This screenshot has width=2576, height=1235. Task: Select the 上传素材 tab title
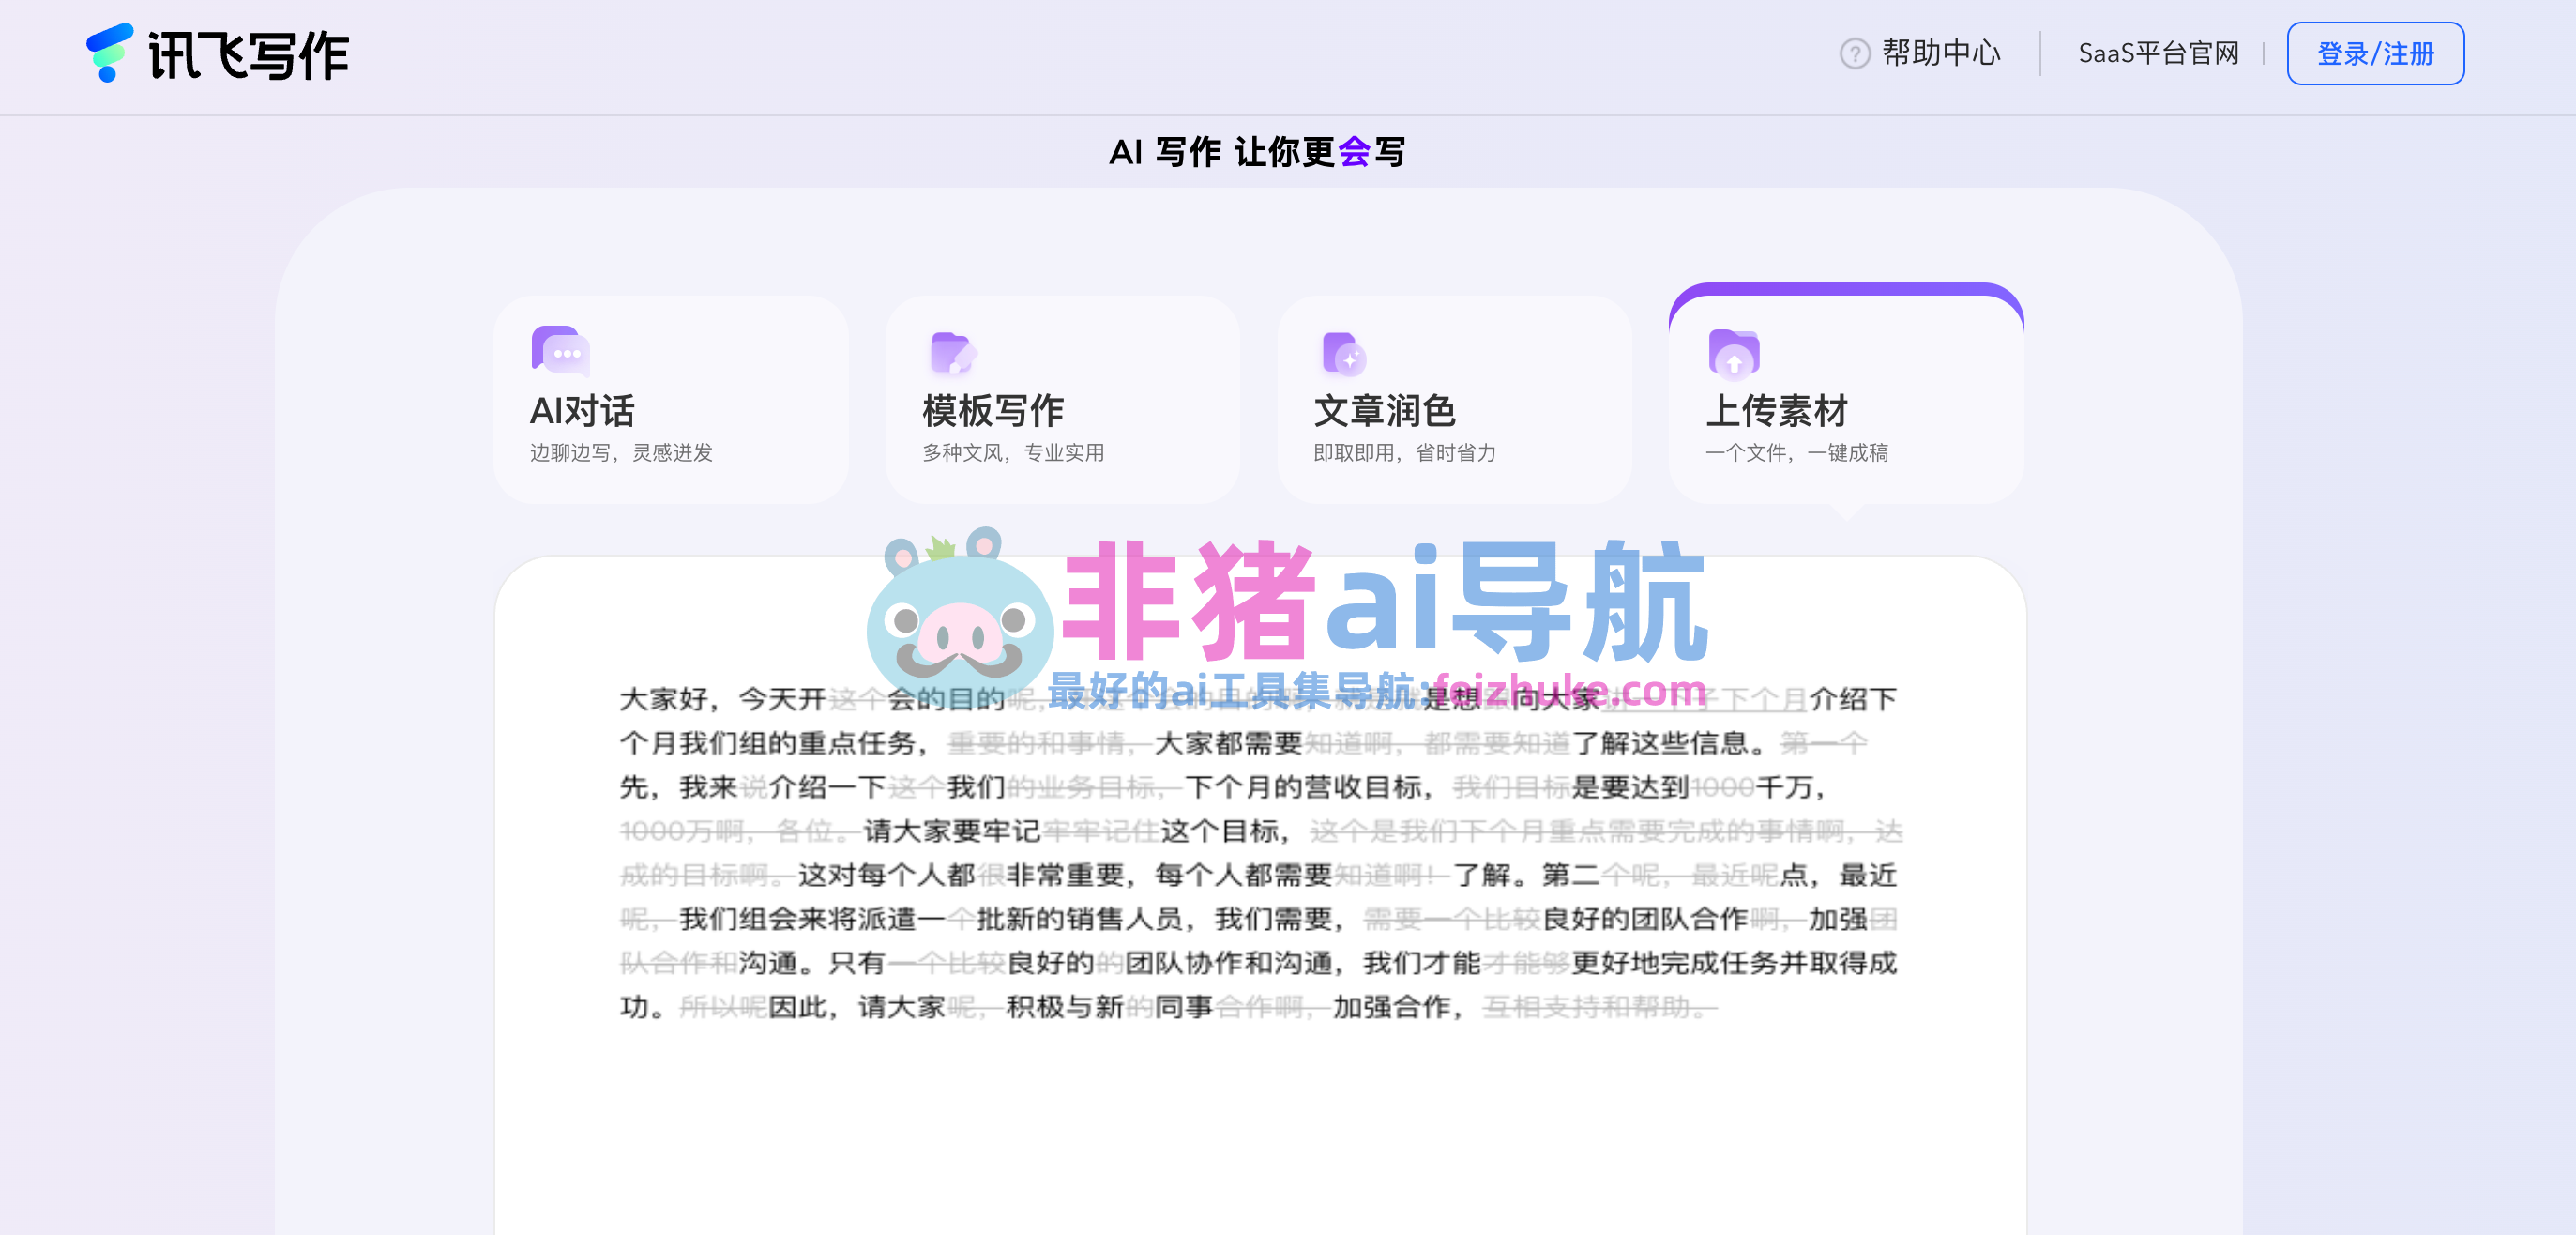[1776, 410]
